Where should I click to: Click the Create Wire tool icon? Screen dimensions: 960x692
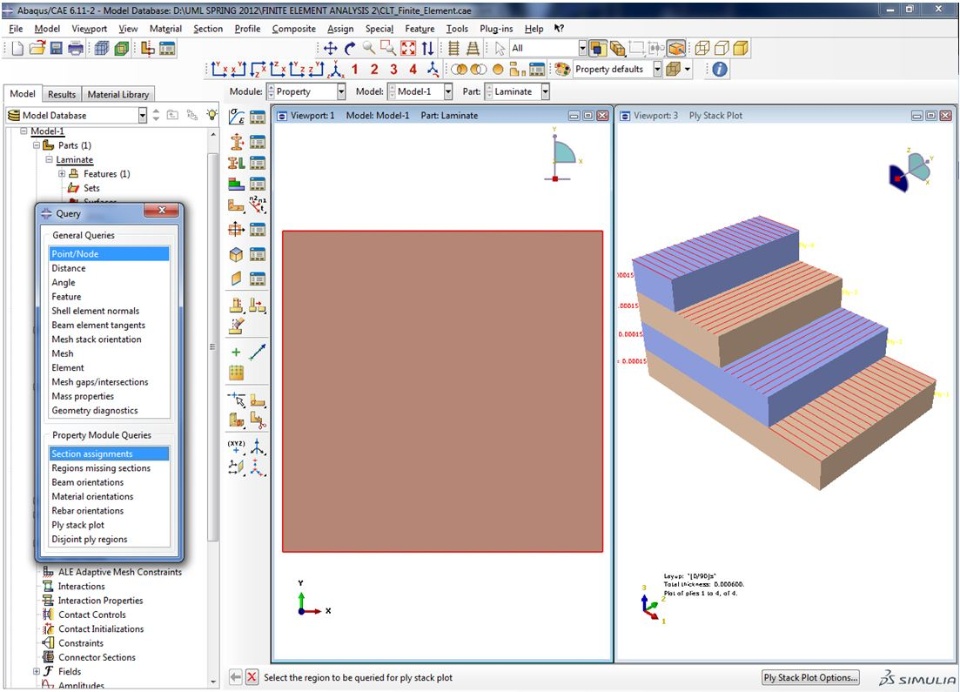(x=258, y=352)
